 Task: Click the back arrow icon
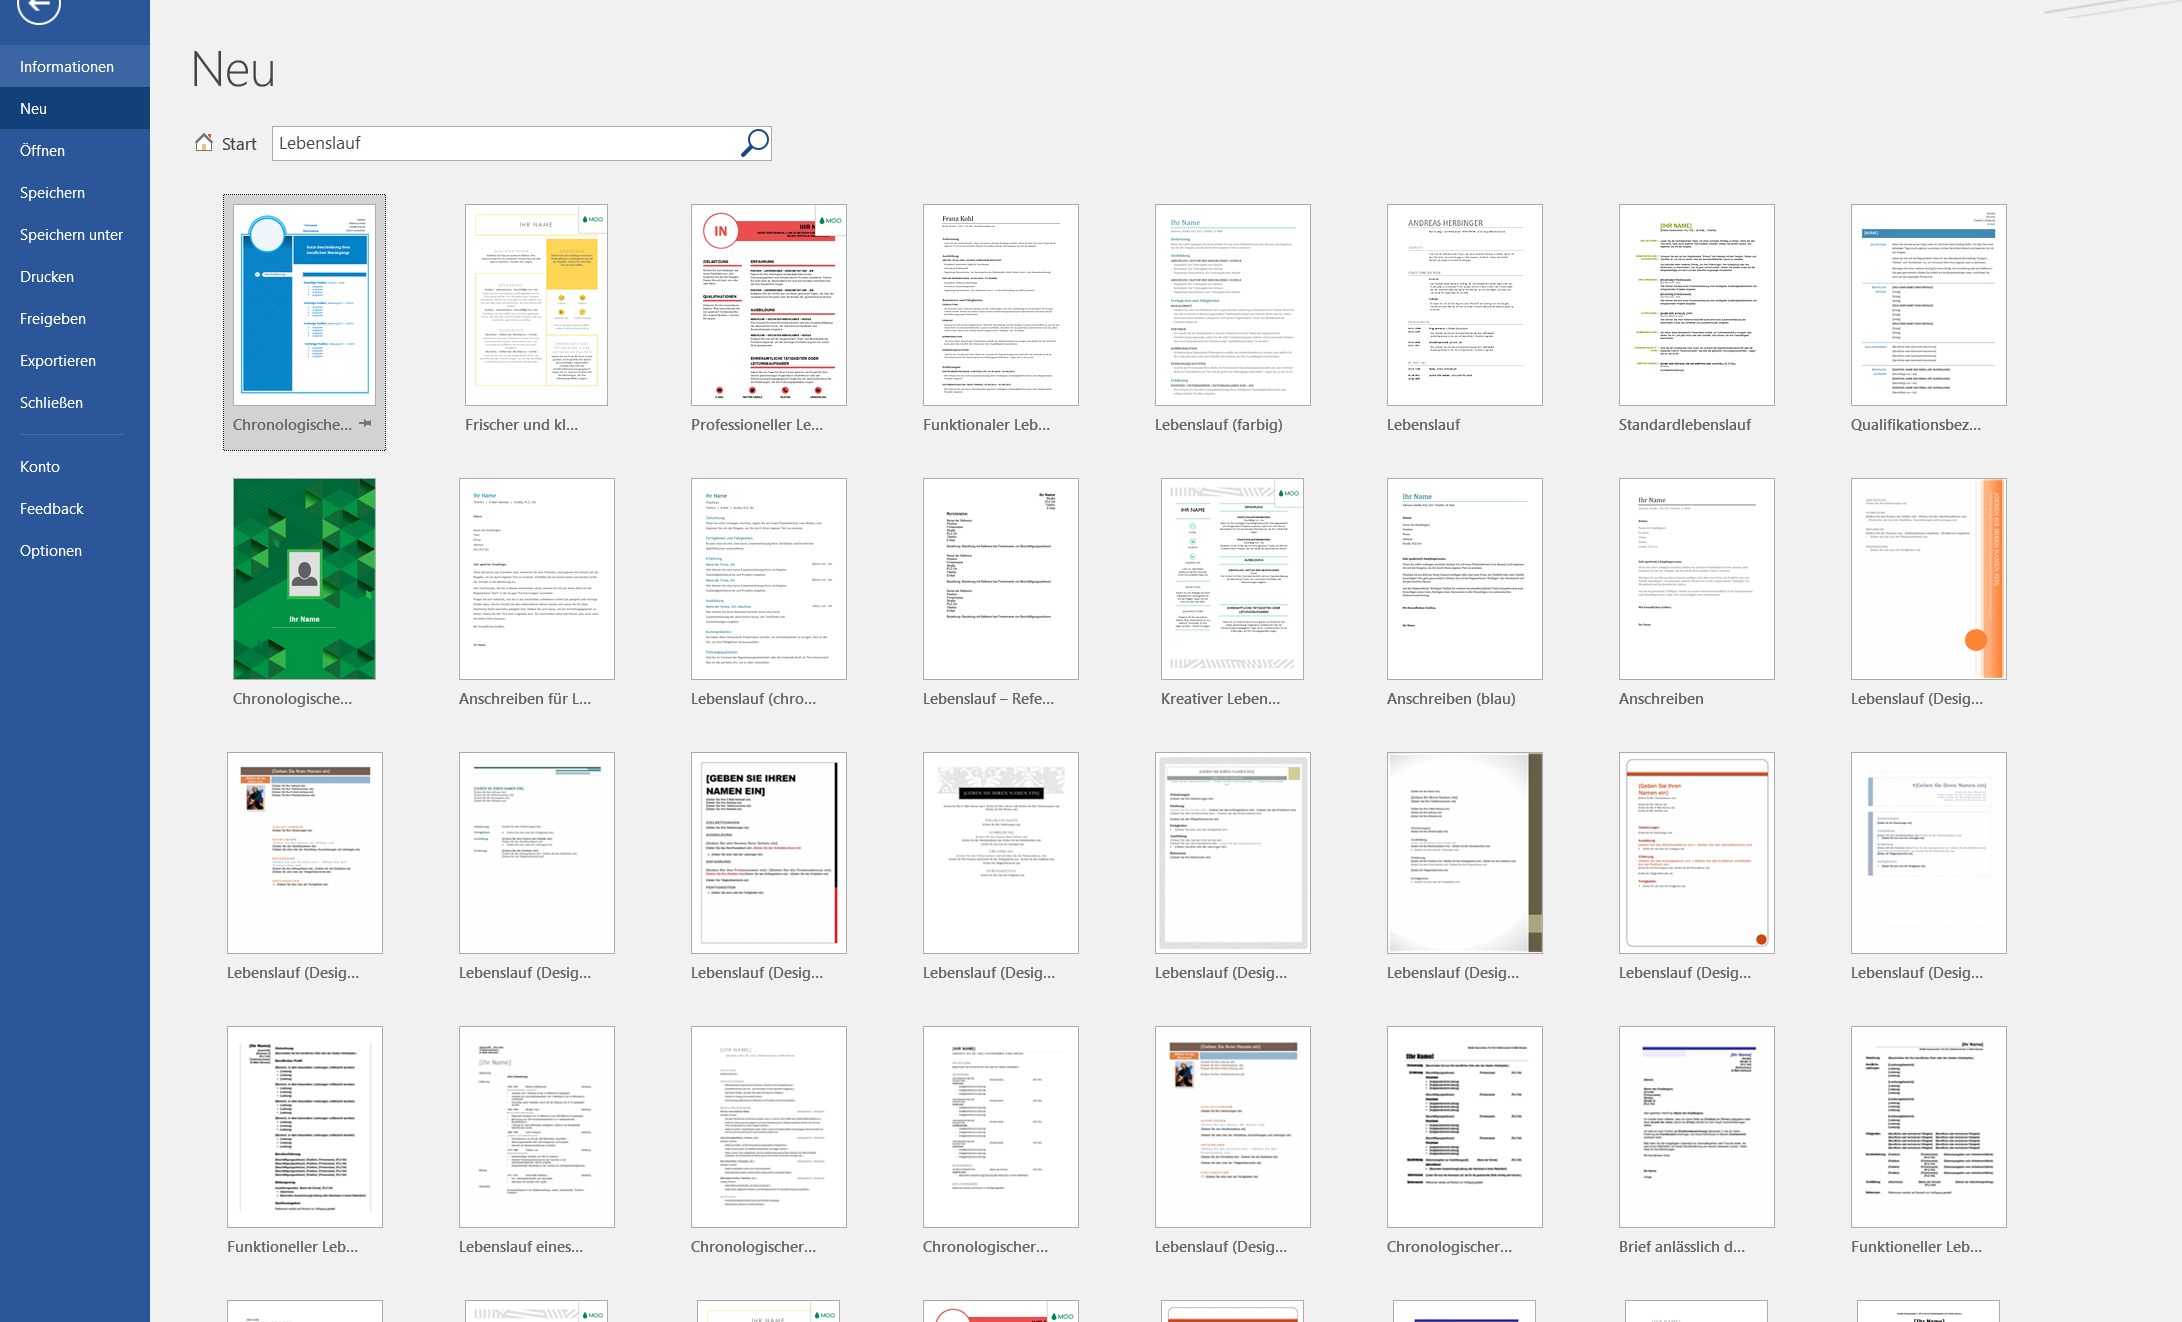tap(39, 9)
